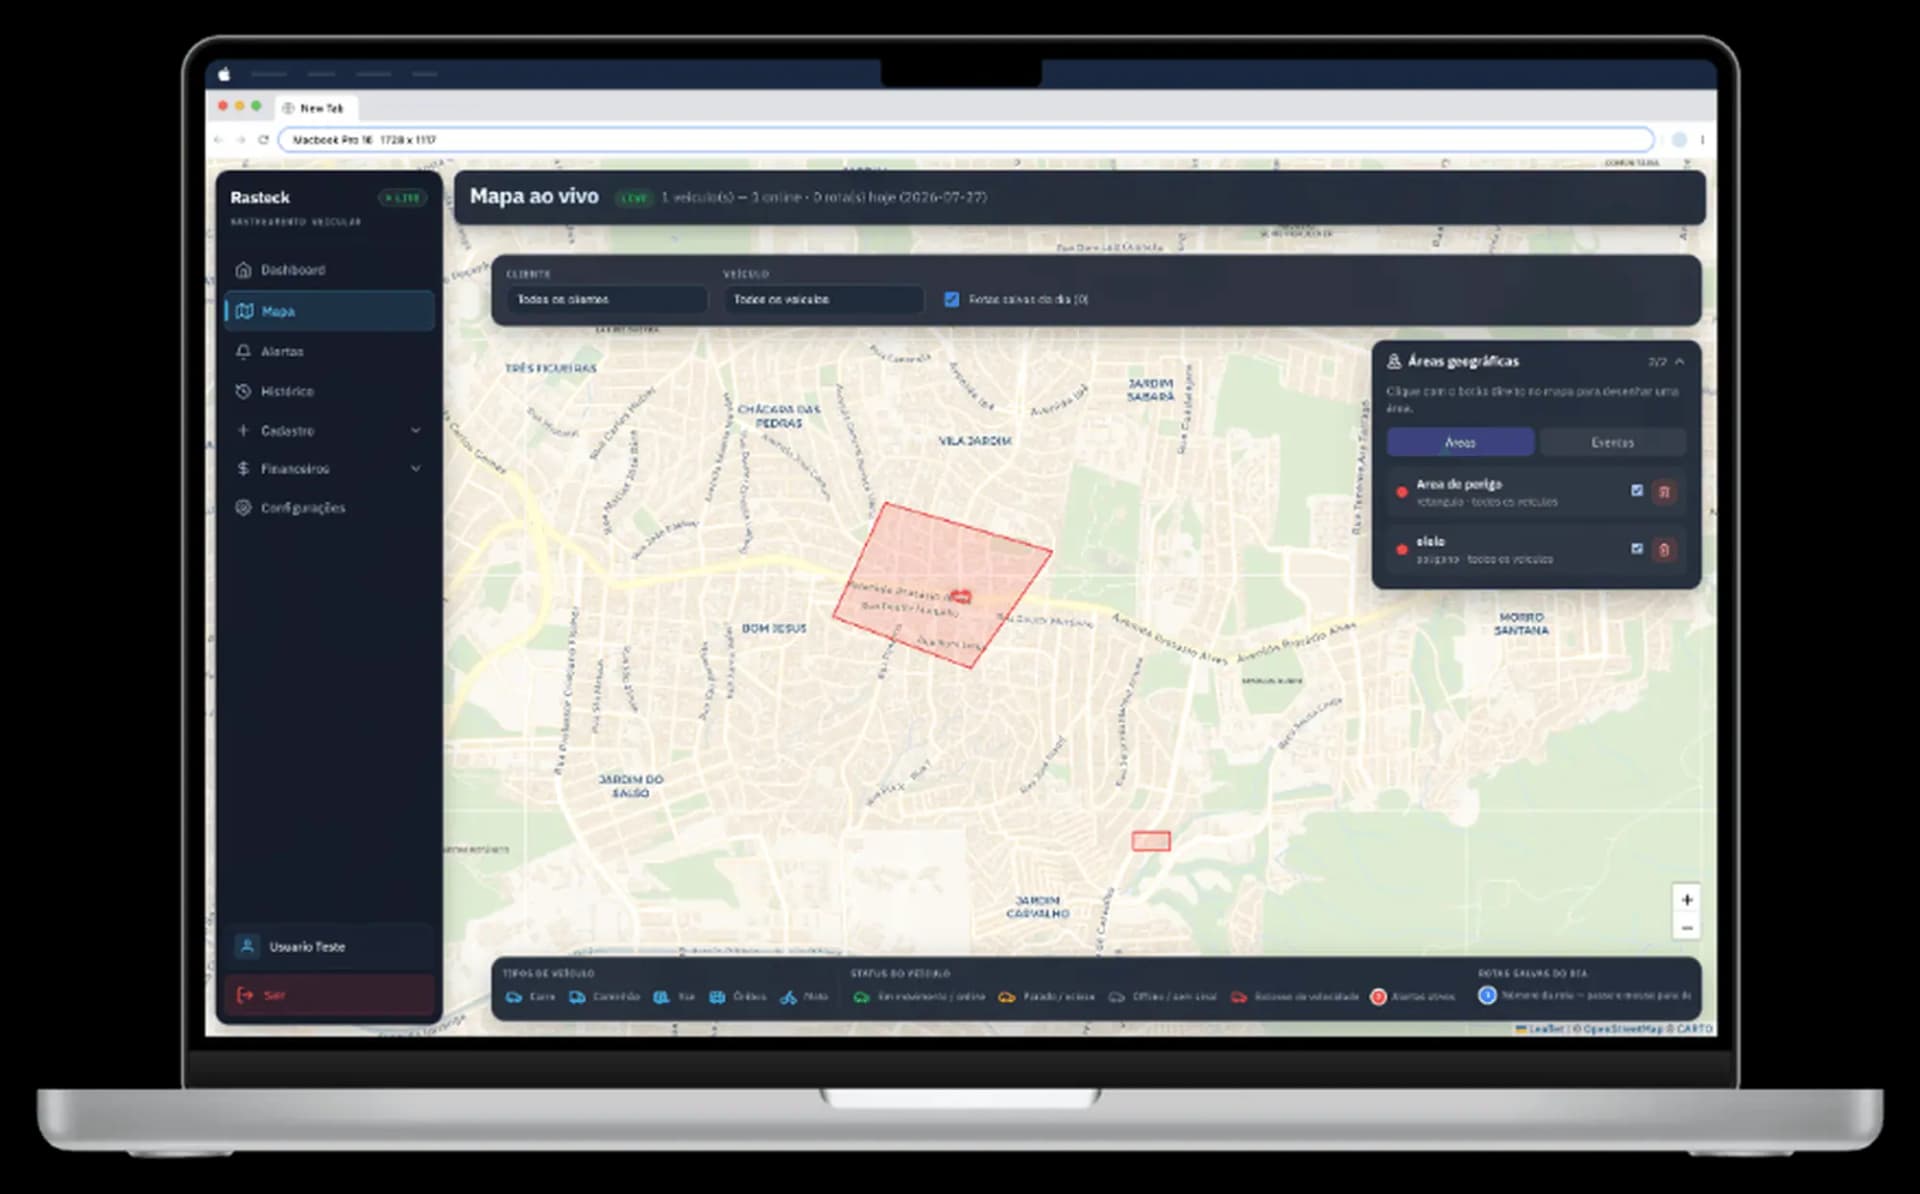Image resolution: width=1920 pixels, height=1194 pixels.
Task: Click the Sair logout button
Action: click(329, 995)
